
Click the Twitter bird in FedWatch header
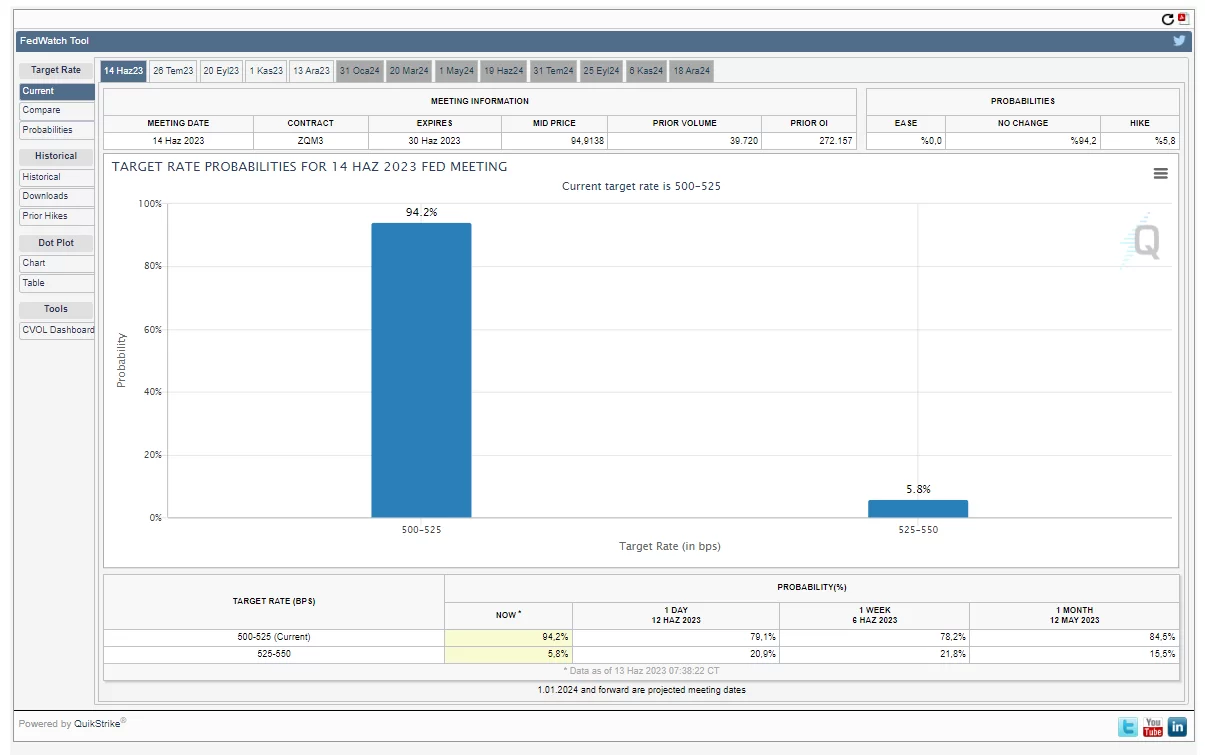[x=1179, y=41]
